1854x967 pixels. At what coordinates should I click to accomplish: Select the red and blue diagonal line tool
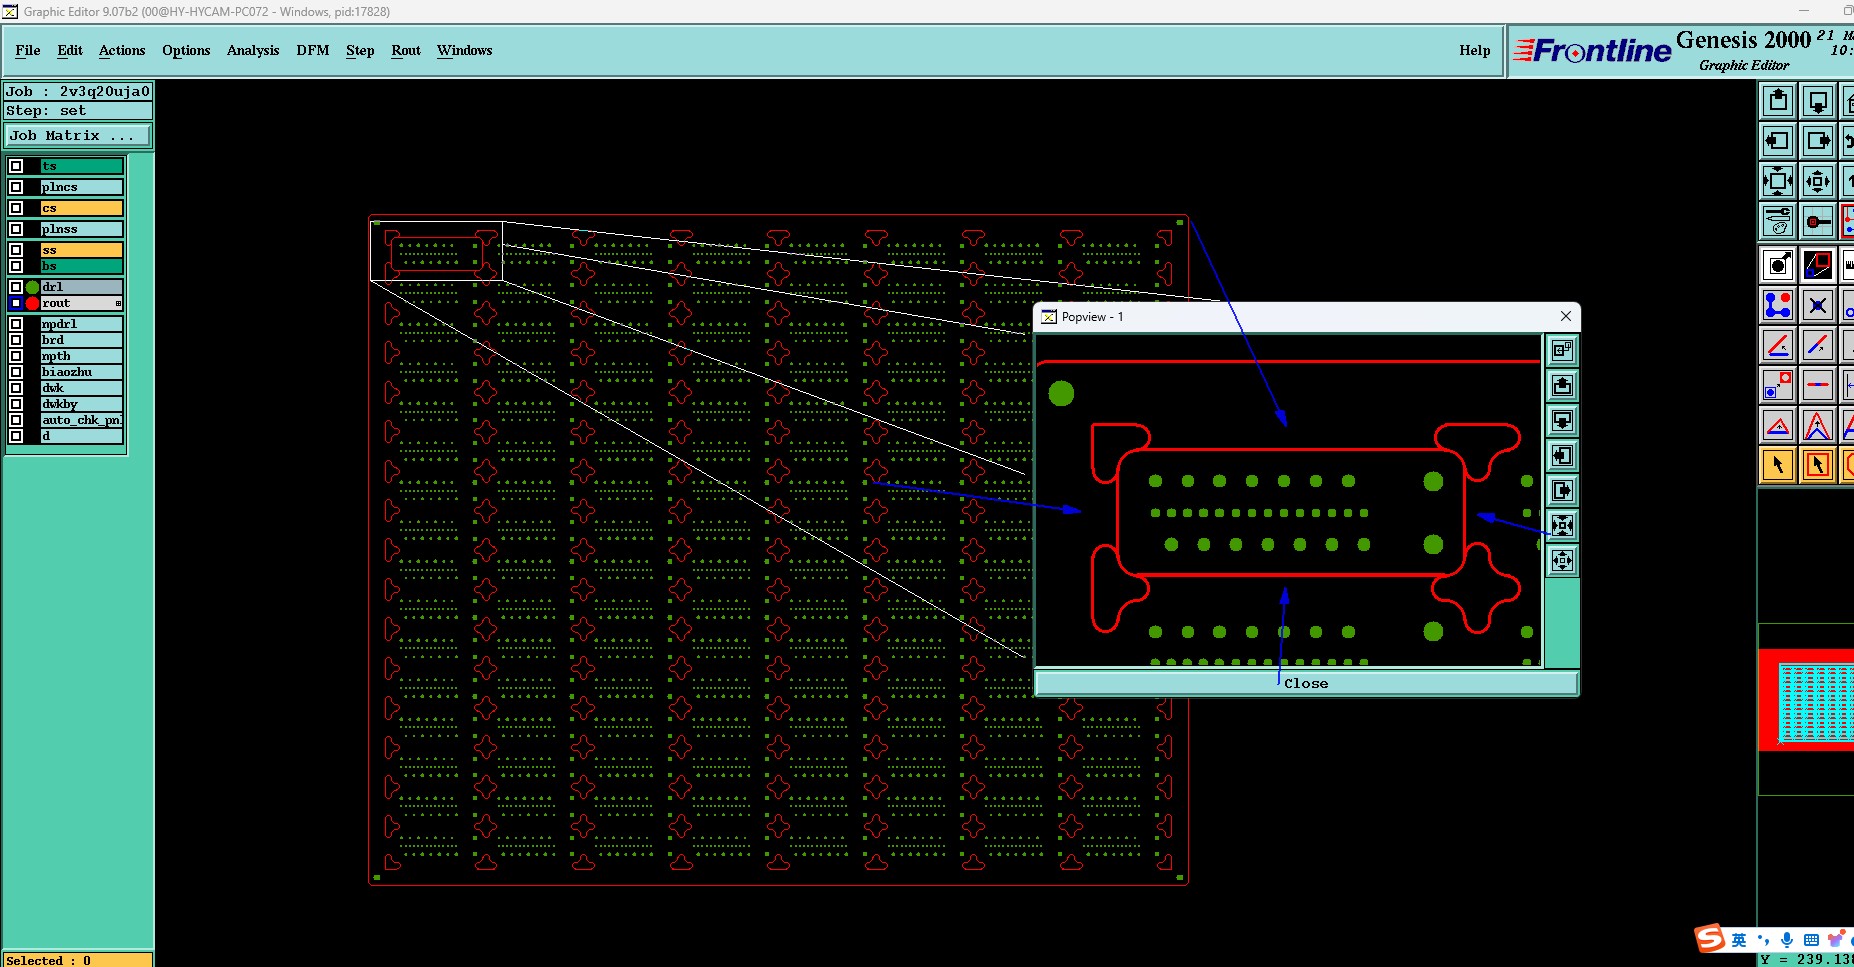coord(1818,345)
